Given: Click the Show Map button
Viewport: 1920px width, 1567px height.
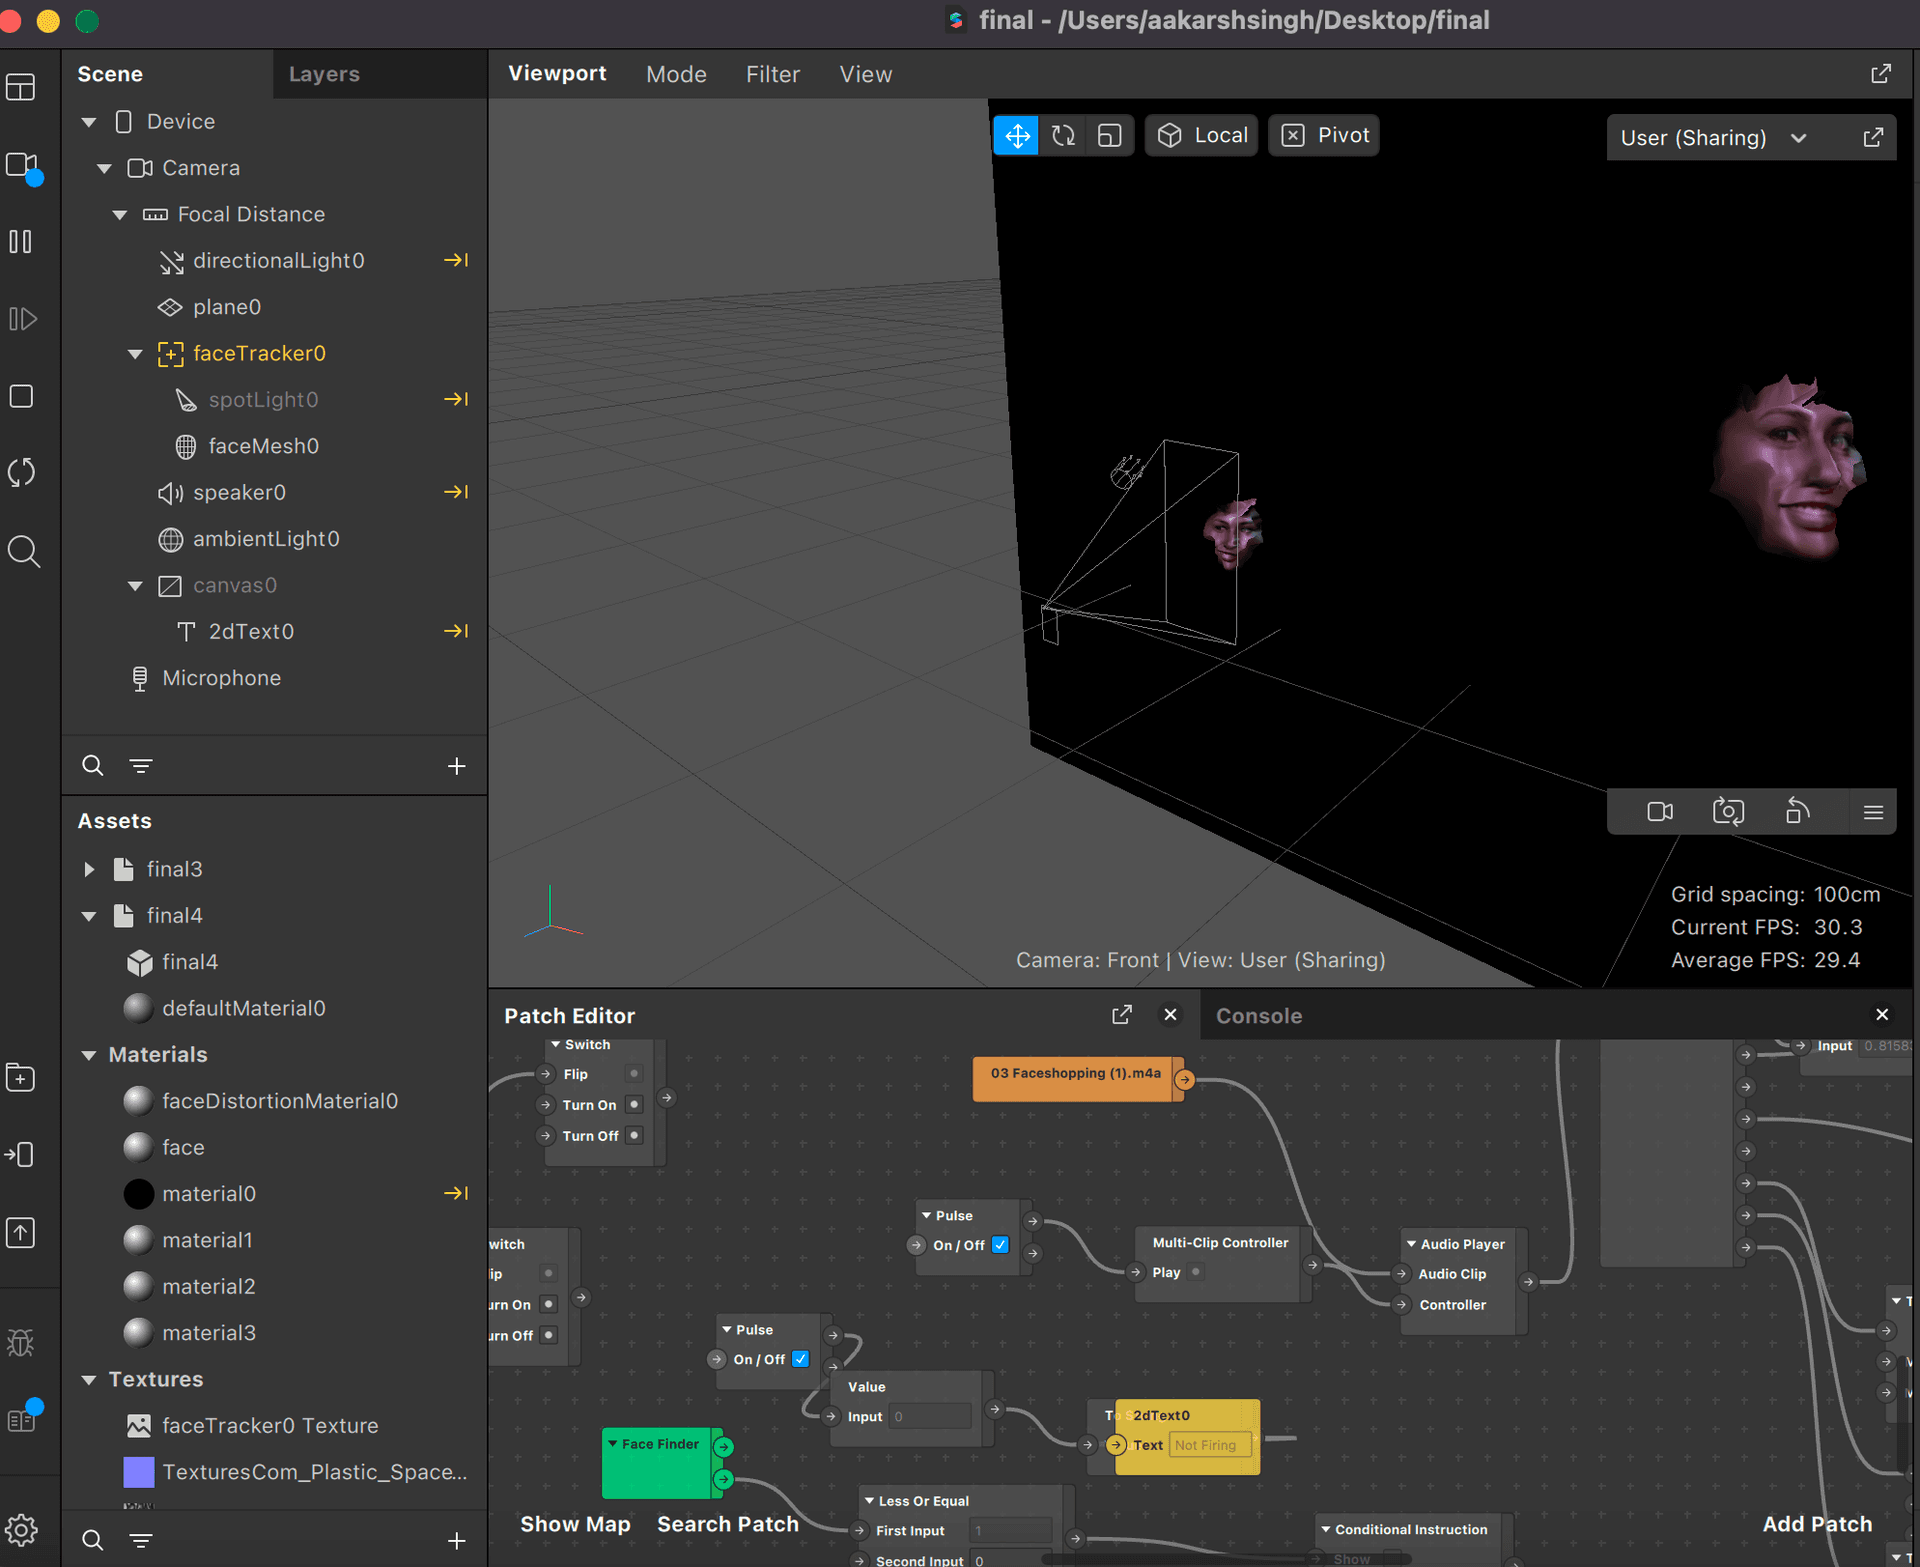Looking at the screenshot, I should 575,1524.
